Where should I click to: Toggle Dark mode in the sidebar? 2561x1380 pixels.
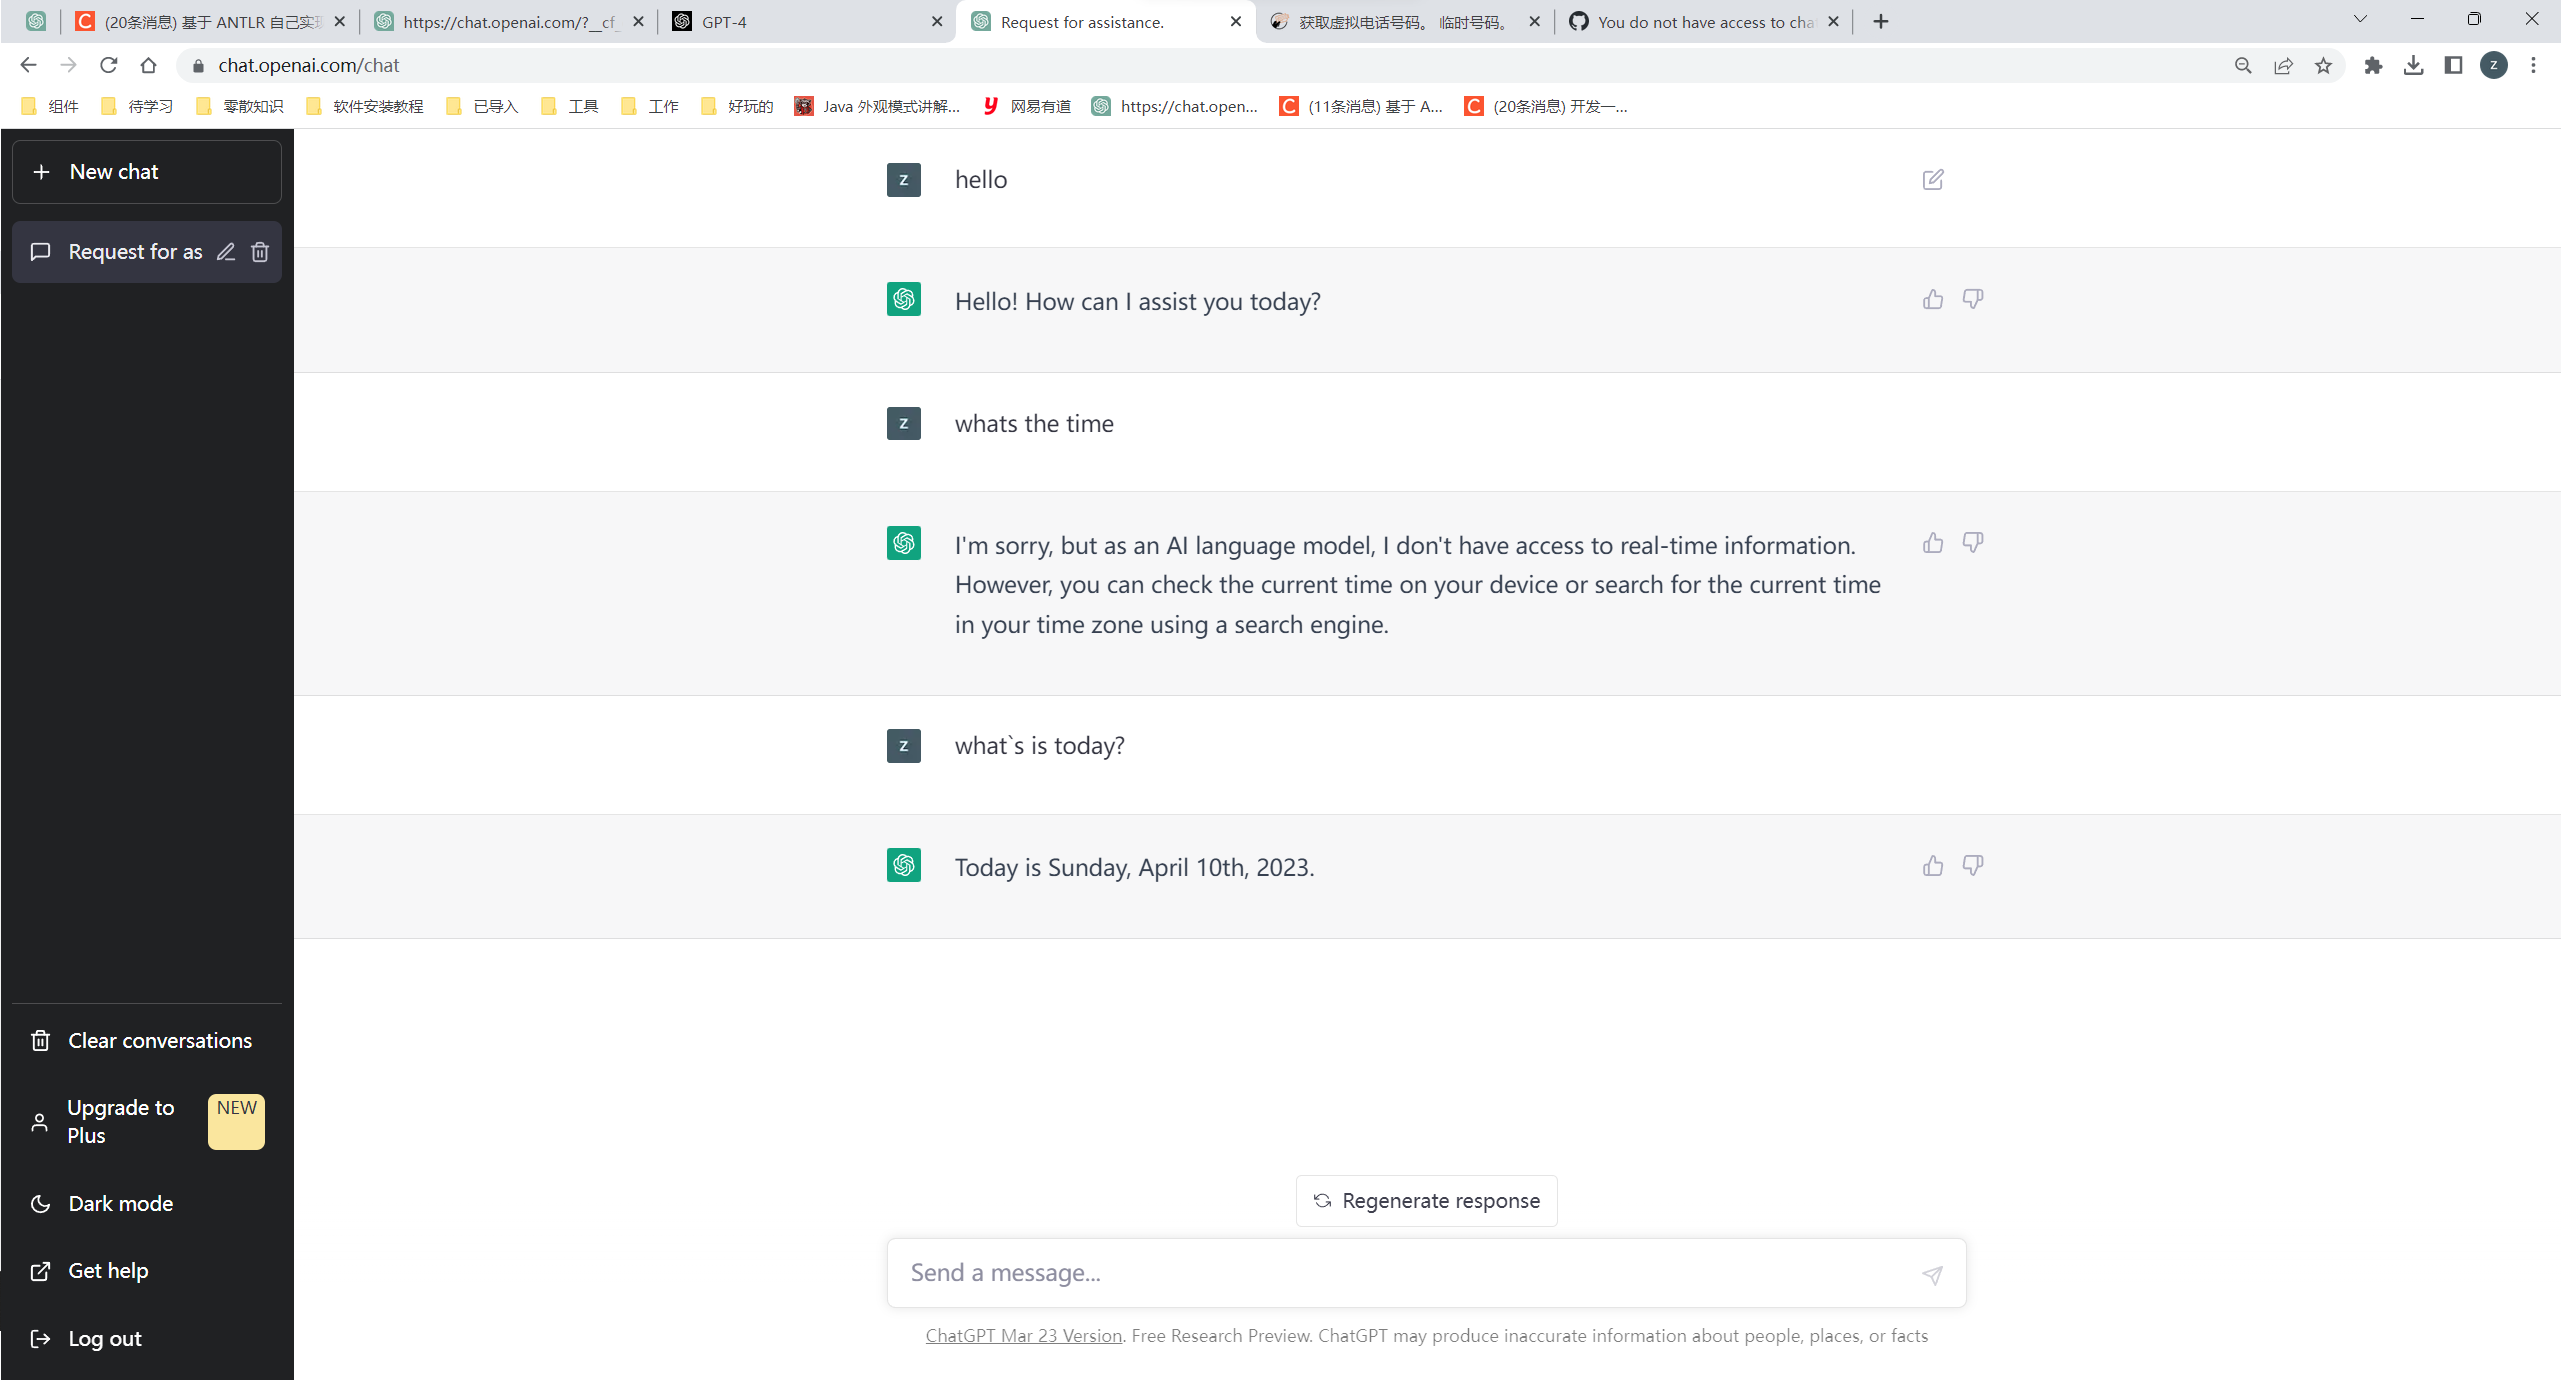click(x=120, y=1203)
